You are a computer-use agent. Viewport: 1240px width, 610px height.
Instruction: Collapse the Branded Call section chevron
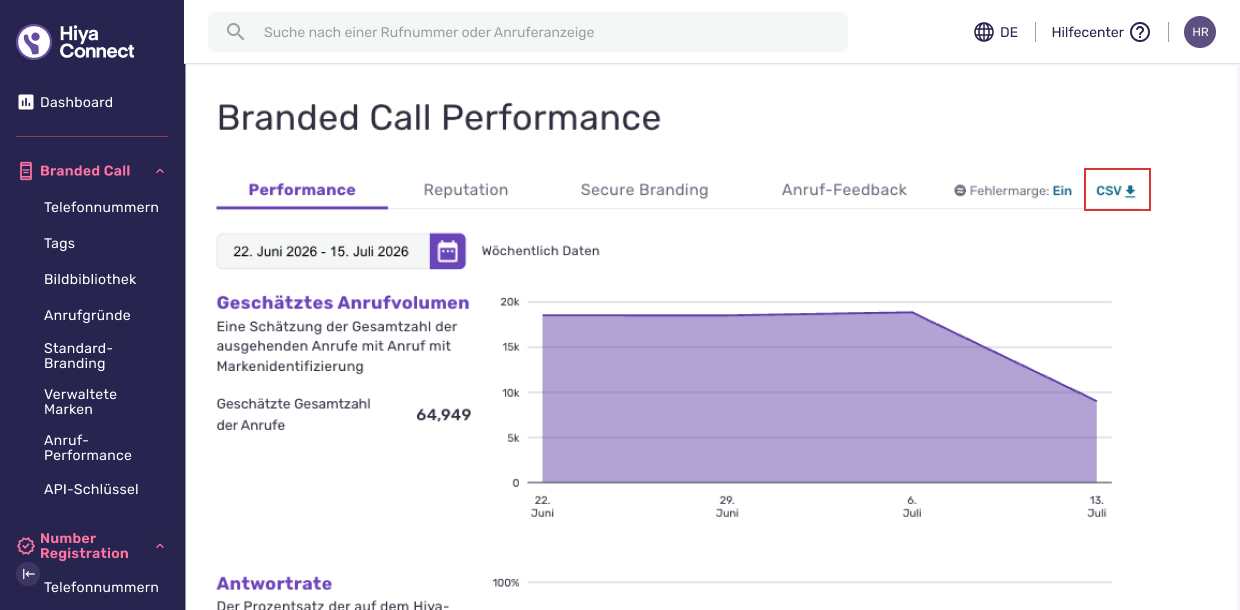160,171
